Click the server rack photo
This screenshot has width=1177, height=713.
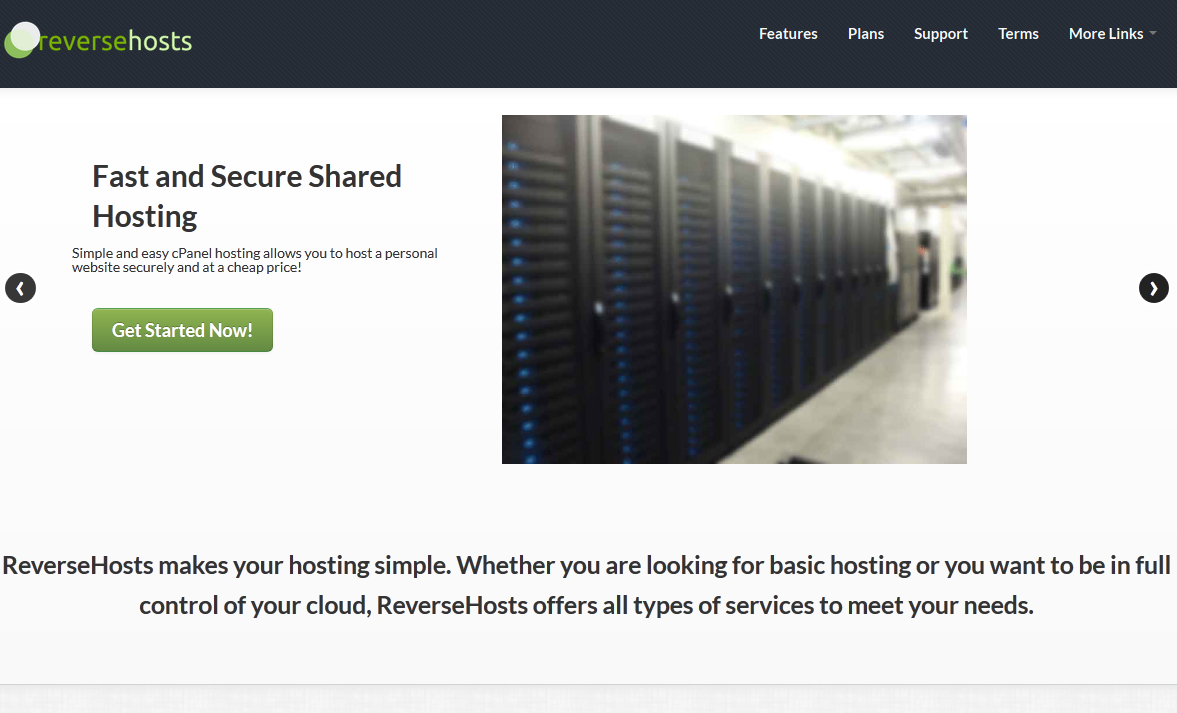(x=734, y=289)
